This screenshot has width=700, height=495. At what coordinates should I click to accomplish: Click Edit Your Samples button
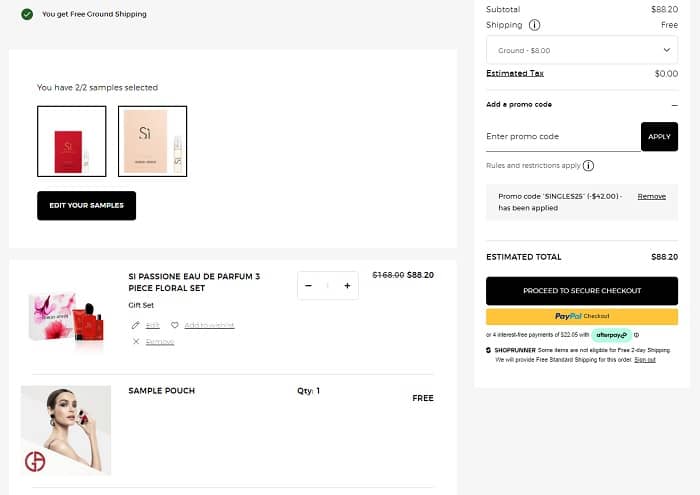(x=86, y=205)
